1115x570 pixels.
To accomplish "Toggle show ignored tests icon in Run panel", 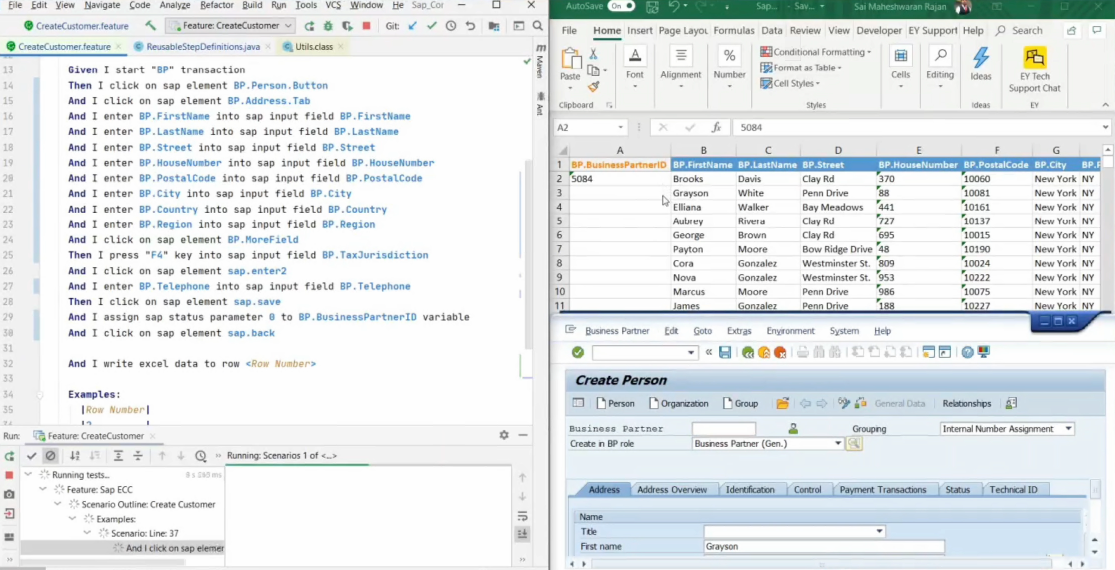I will coord(50,456).
